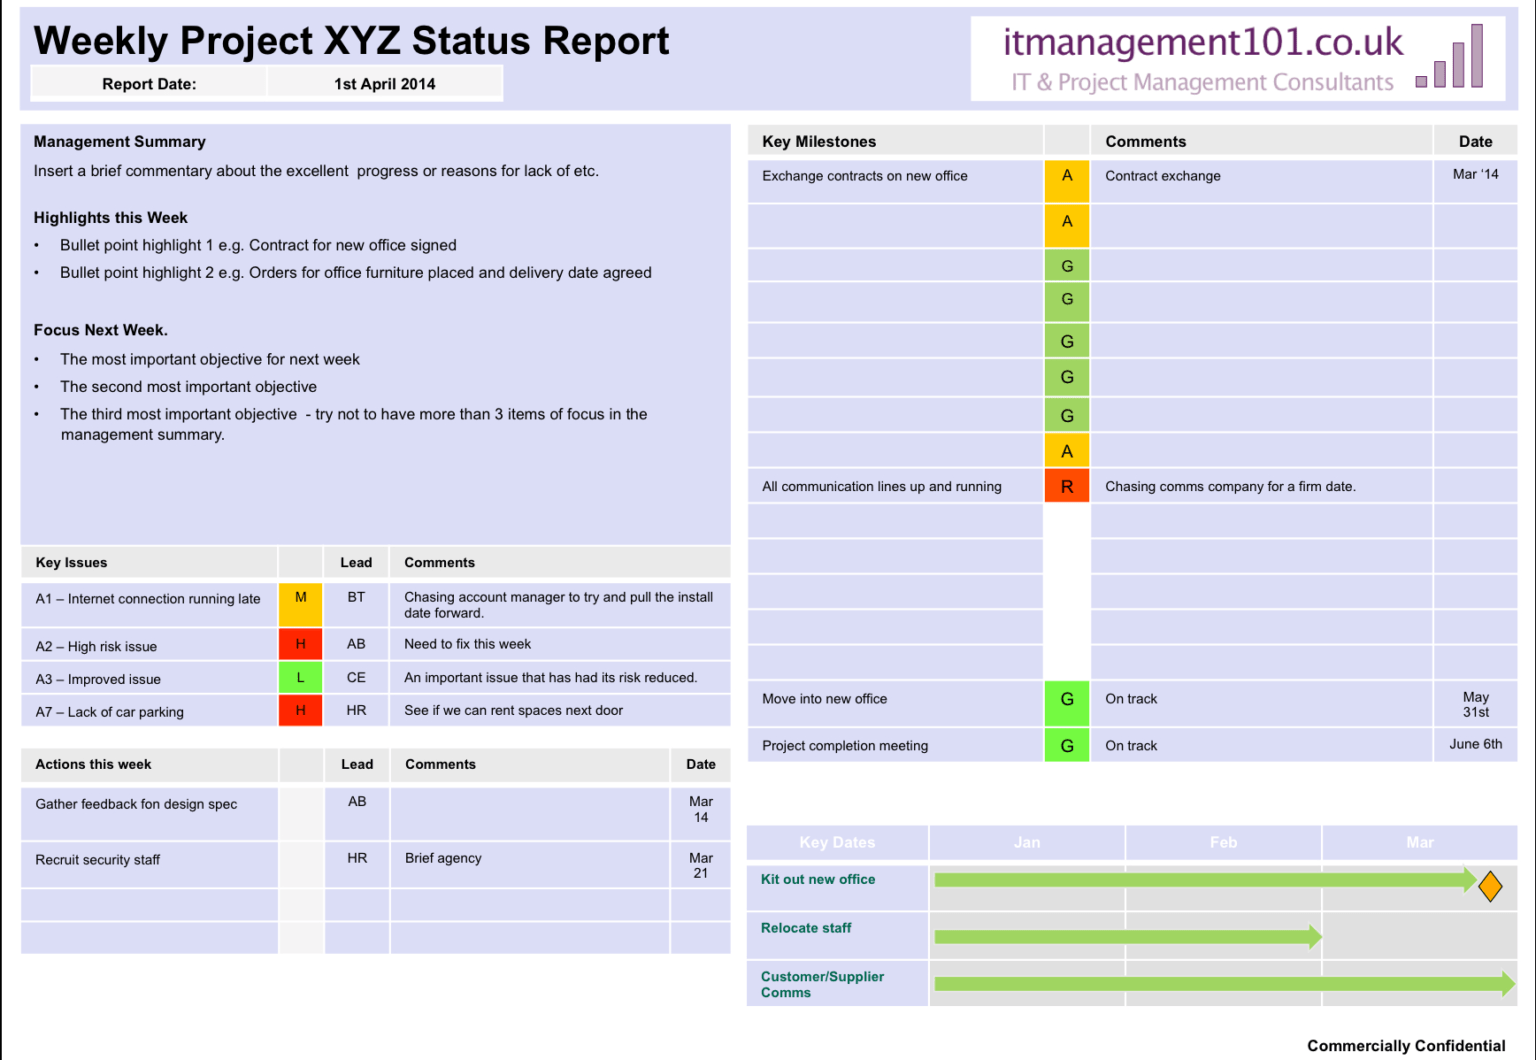Toggle the L severity indicator for A3 Improved issue
The height and width of the screenshot is (1060, 1536).
click(300, 677)
